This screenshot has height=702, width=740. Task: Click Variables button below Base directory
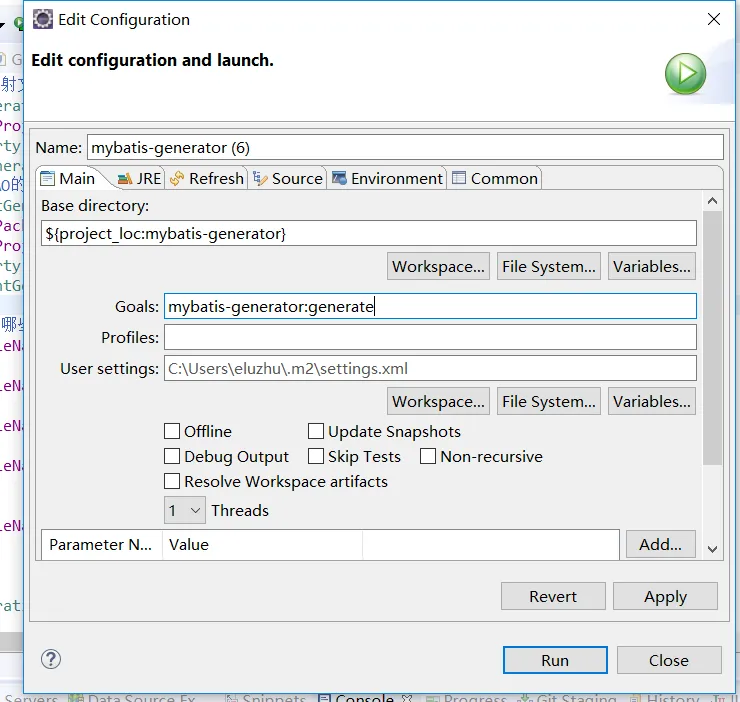pos(651,266)
